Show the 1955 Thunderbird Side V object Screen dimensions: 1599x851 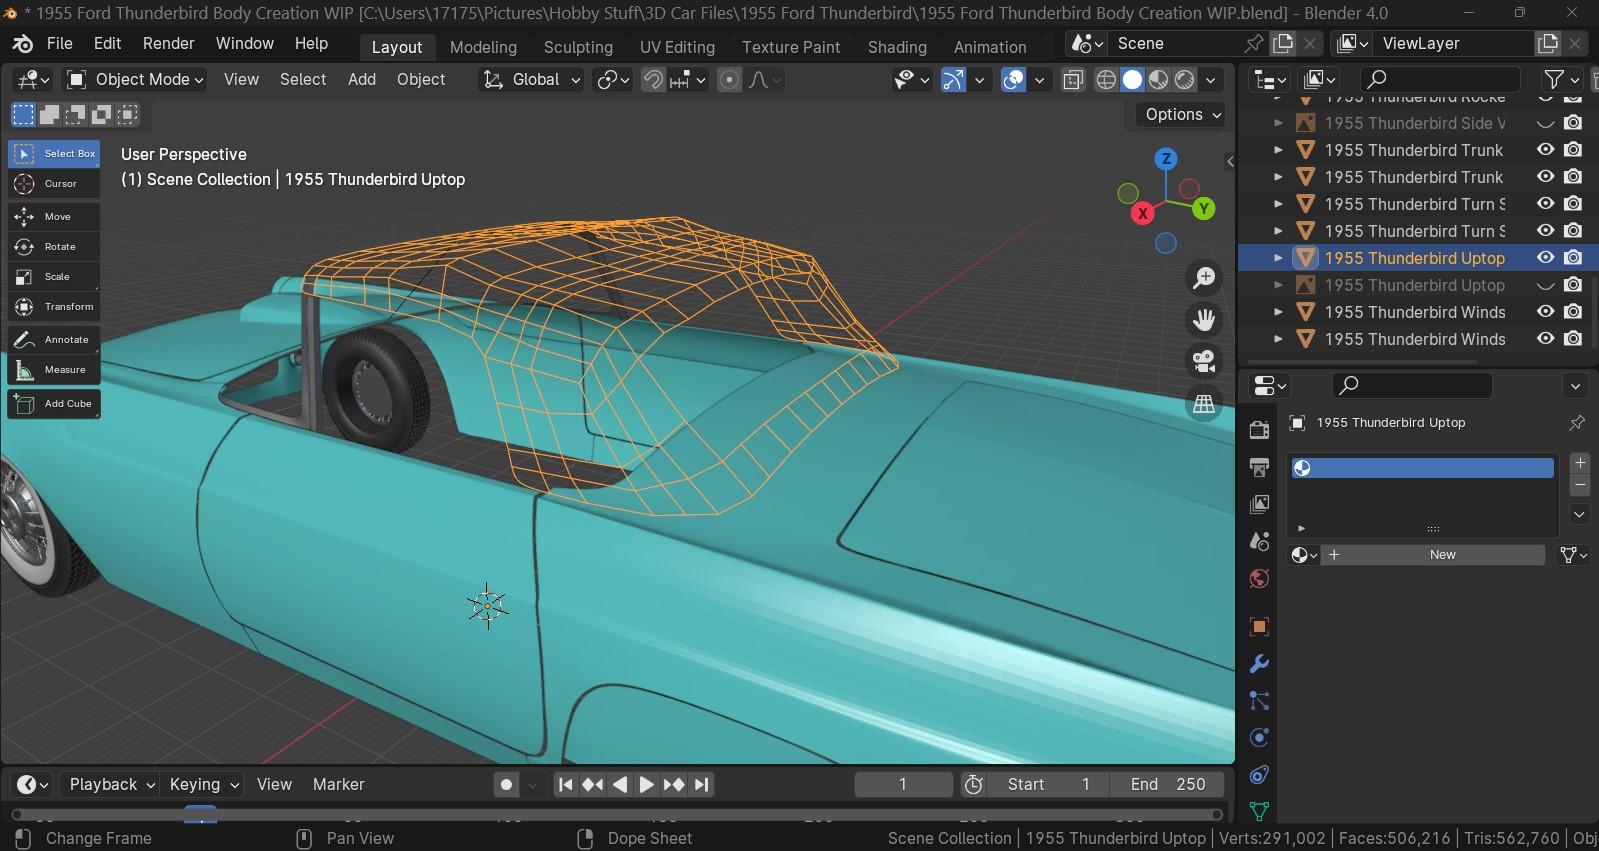pos(1545,123)
